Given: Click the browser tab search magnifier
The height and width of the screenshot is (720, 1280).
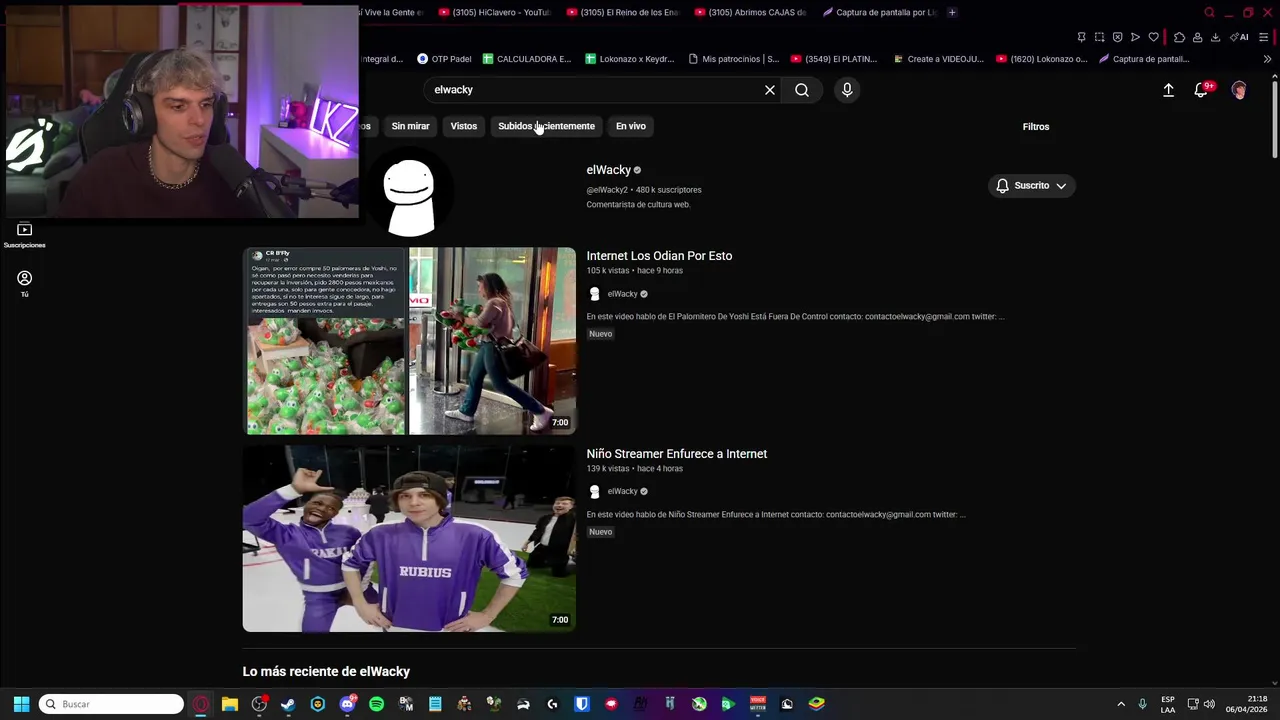Looking at the screenshot, I should coord(1209,12).
